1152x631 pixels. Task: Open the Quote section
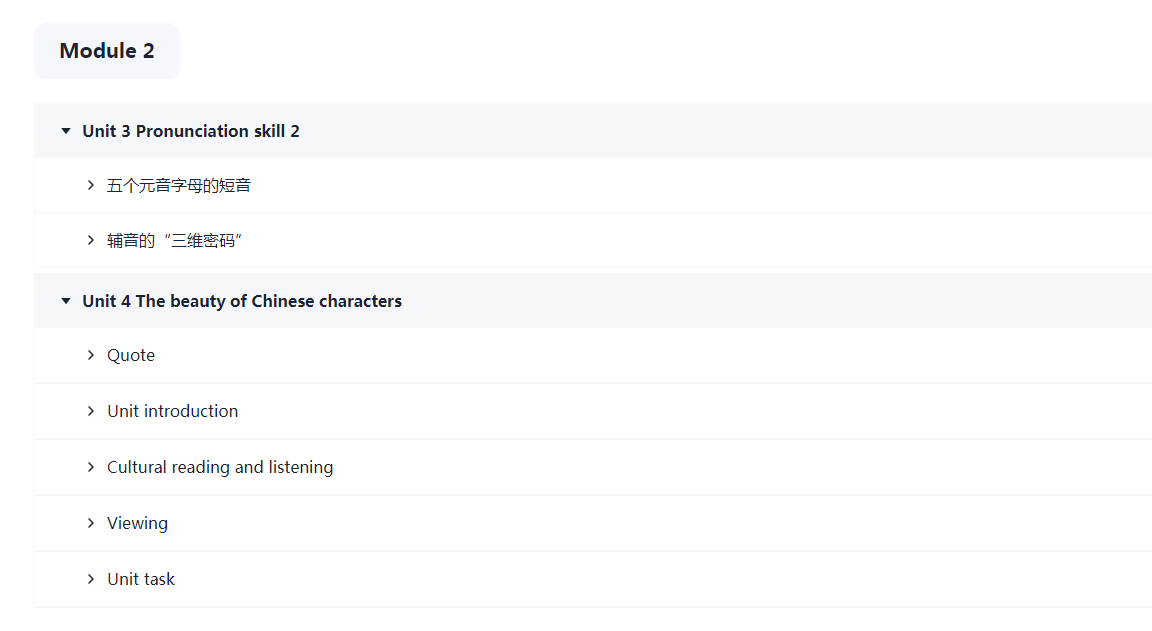coord(131,356)
